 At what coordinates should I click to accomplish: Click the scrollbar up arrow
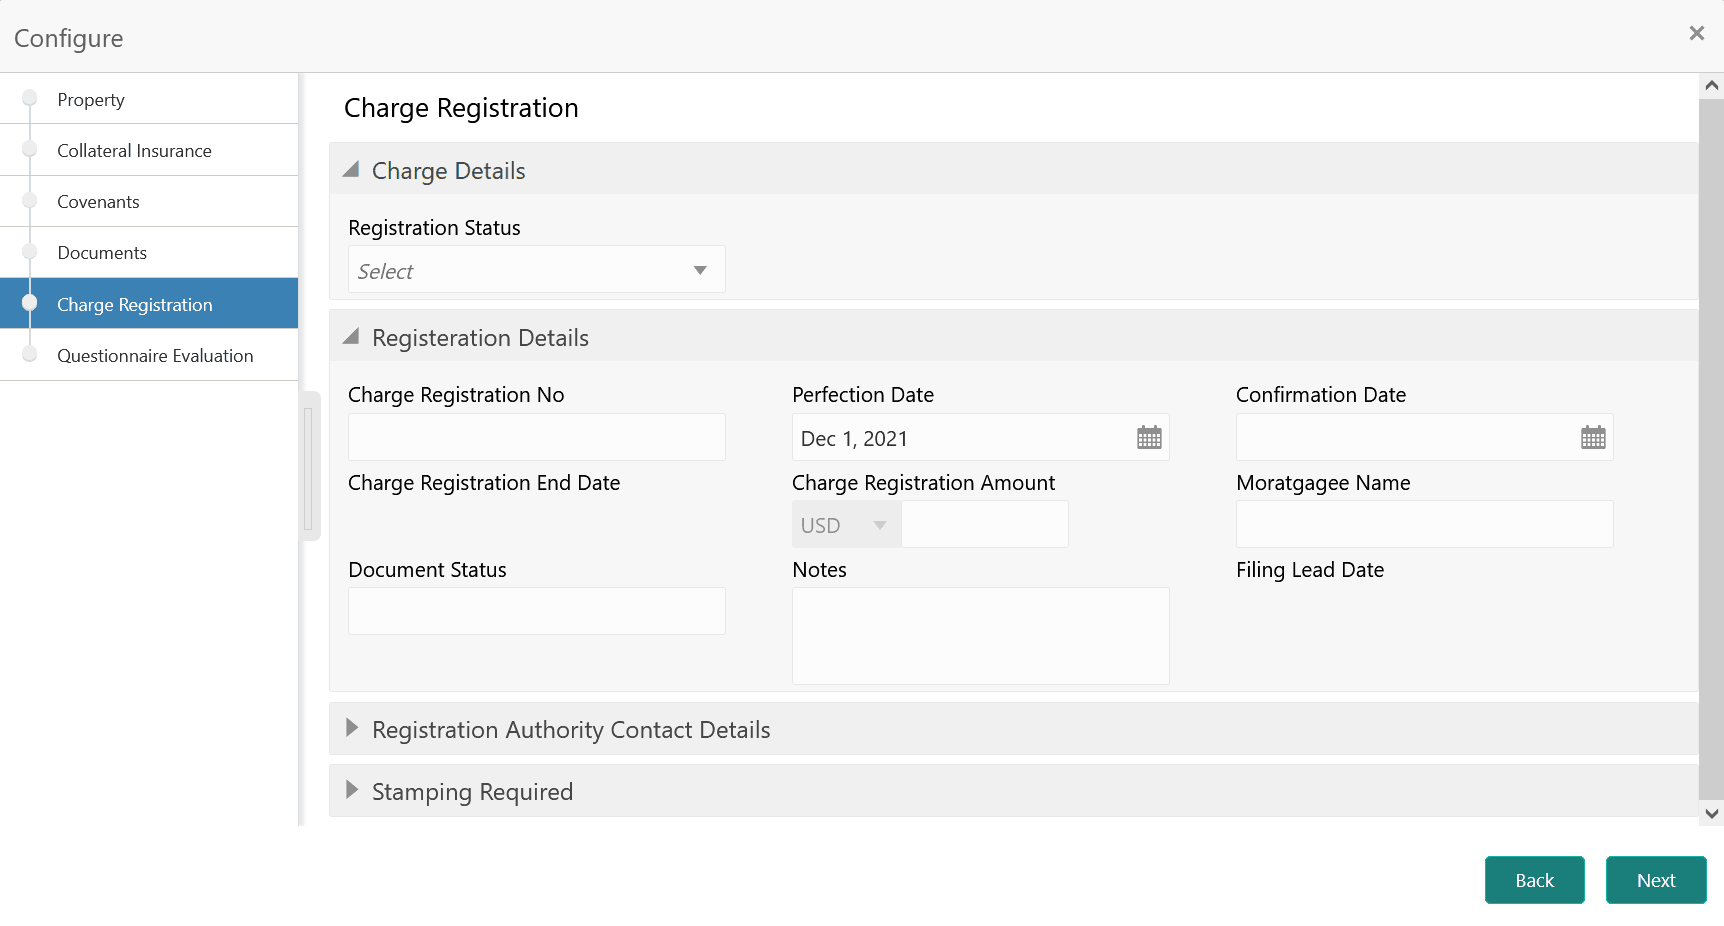coord(1709,84)
